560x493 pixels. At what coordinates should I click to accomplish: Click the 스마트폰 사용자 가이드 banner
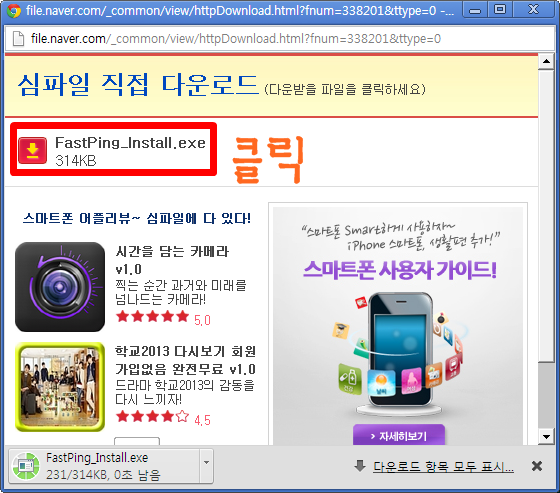coord(399,325)
